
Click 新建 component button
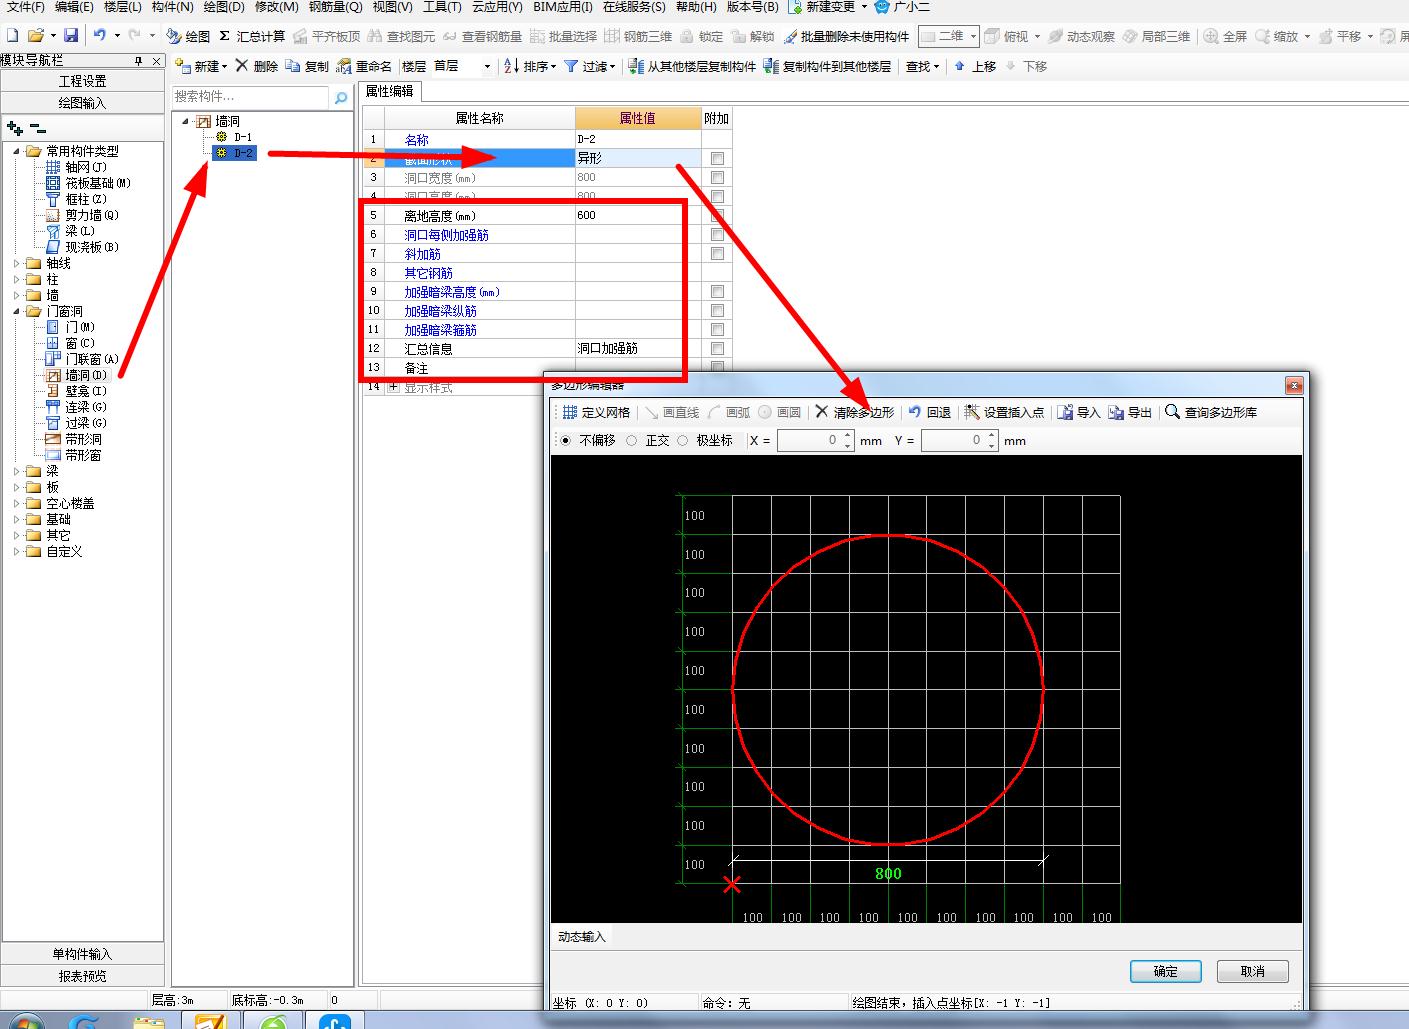click(201, 66)
